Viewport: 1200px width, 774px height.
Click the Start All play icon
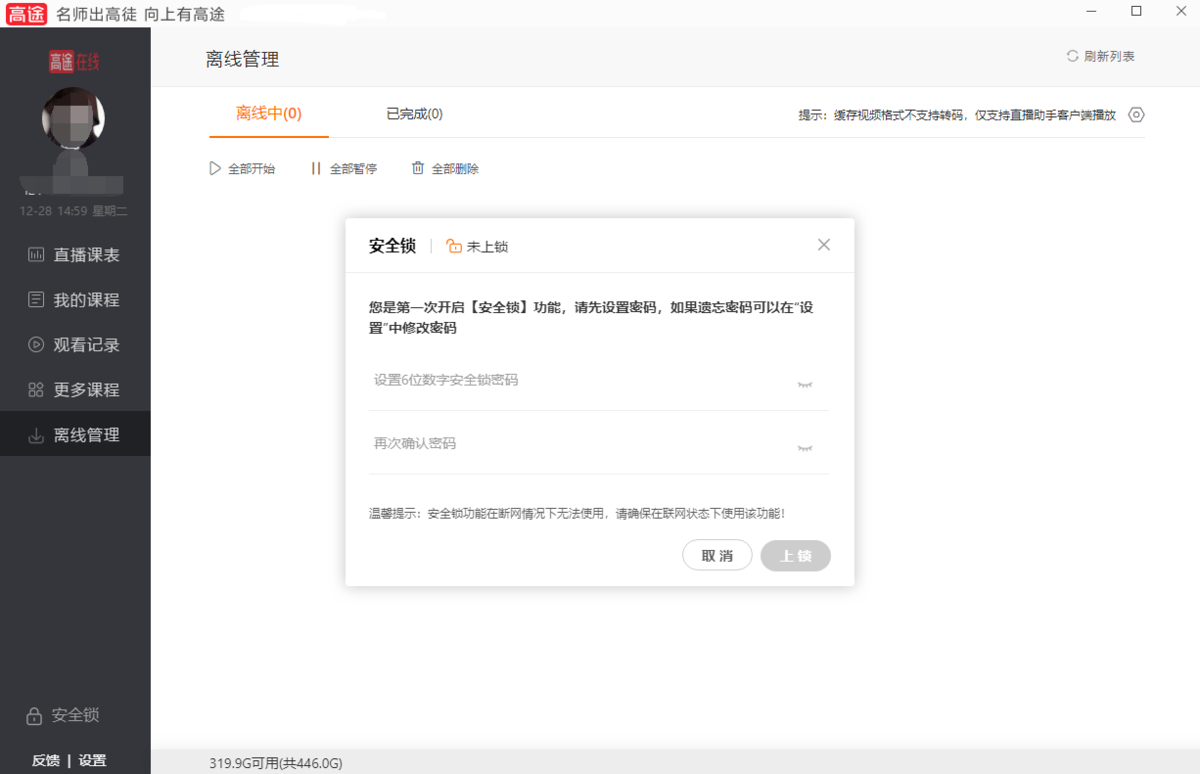point(214,169)
